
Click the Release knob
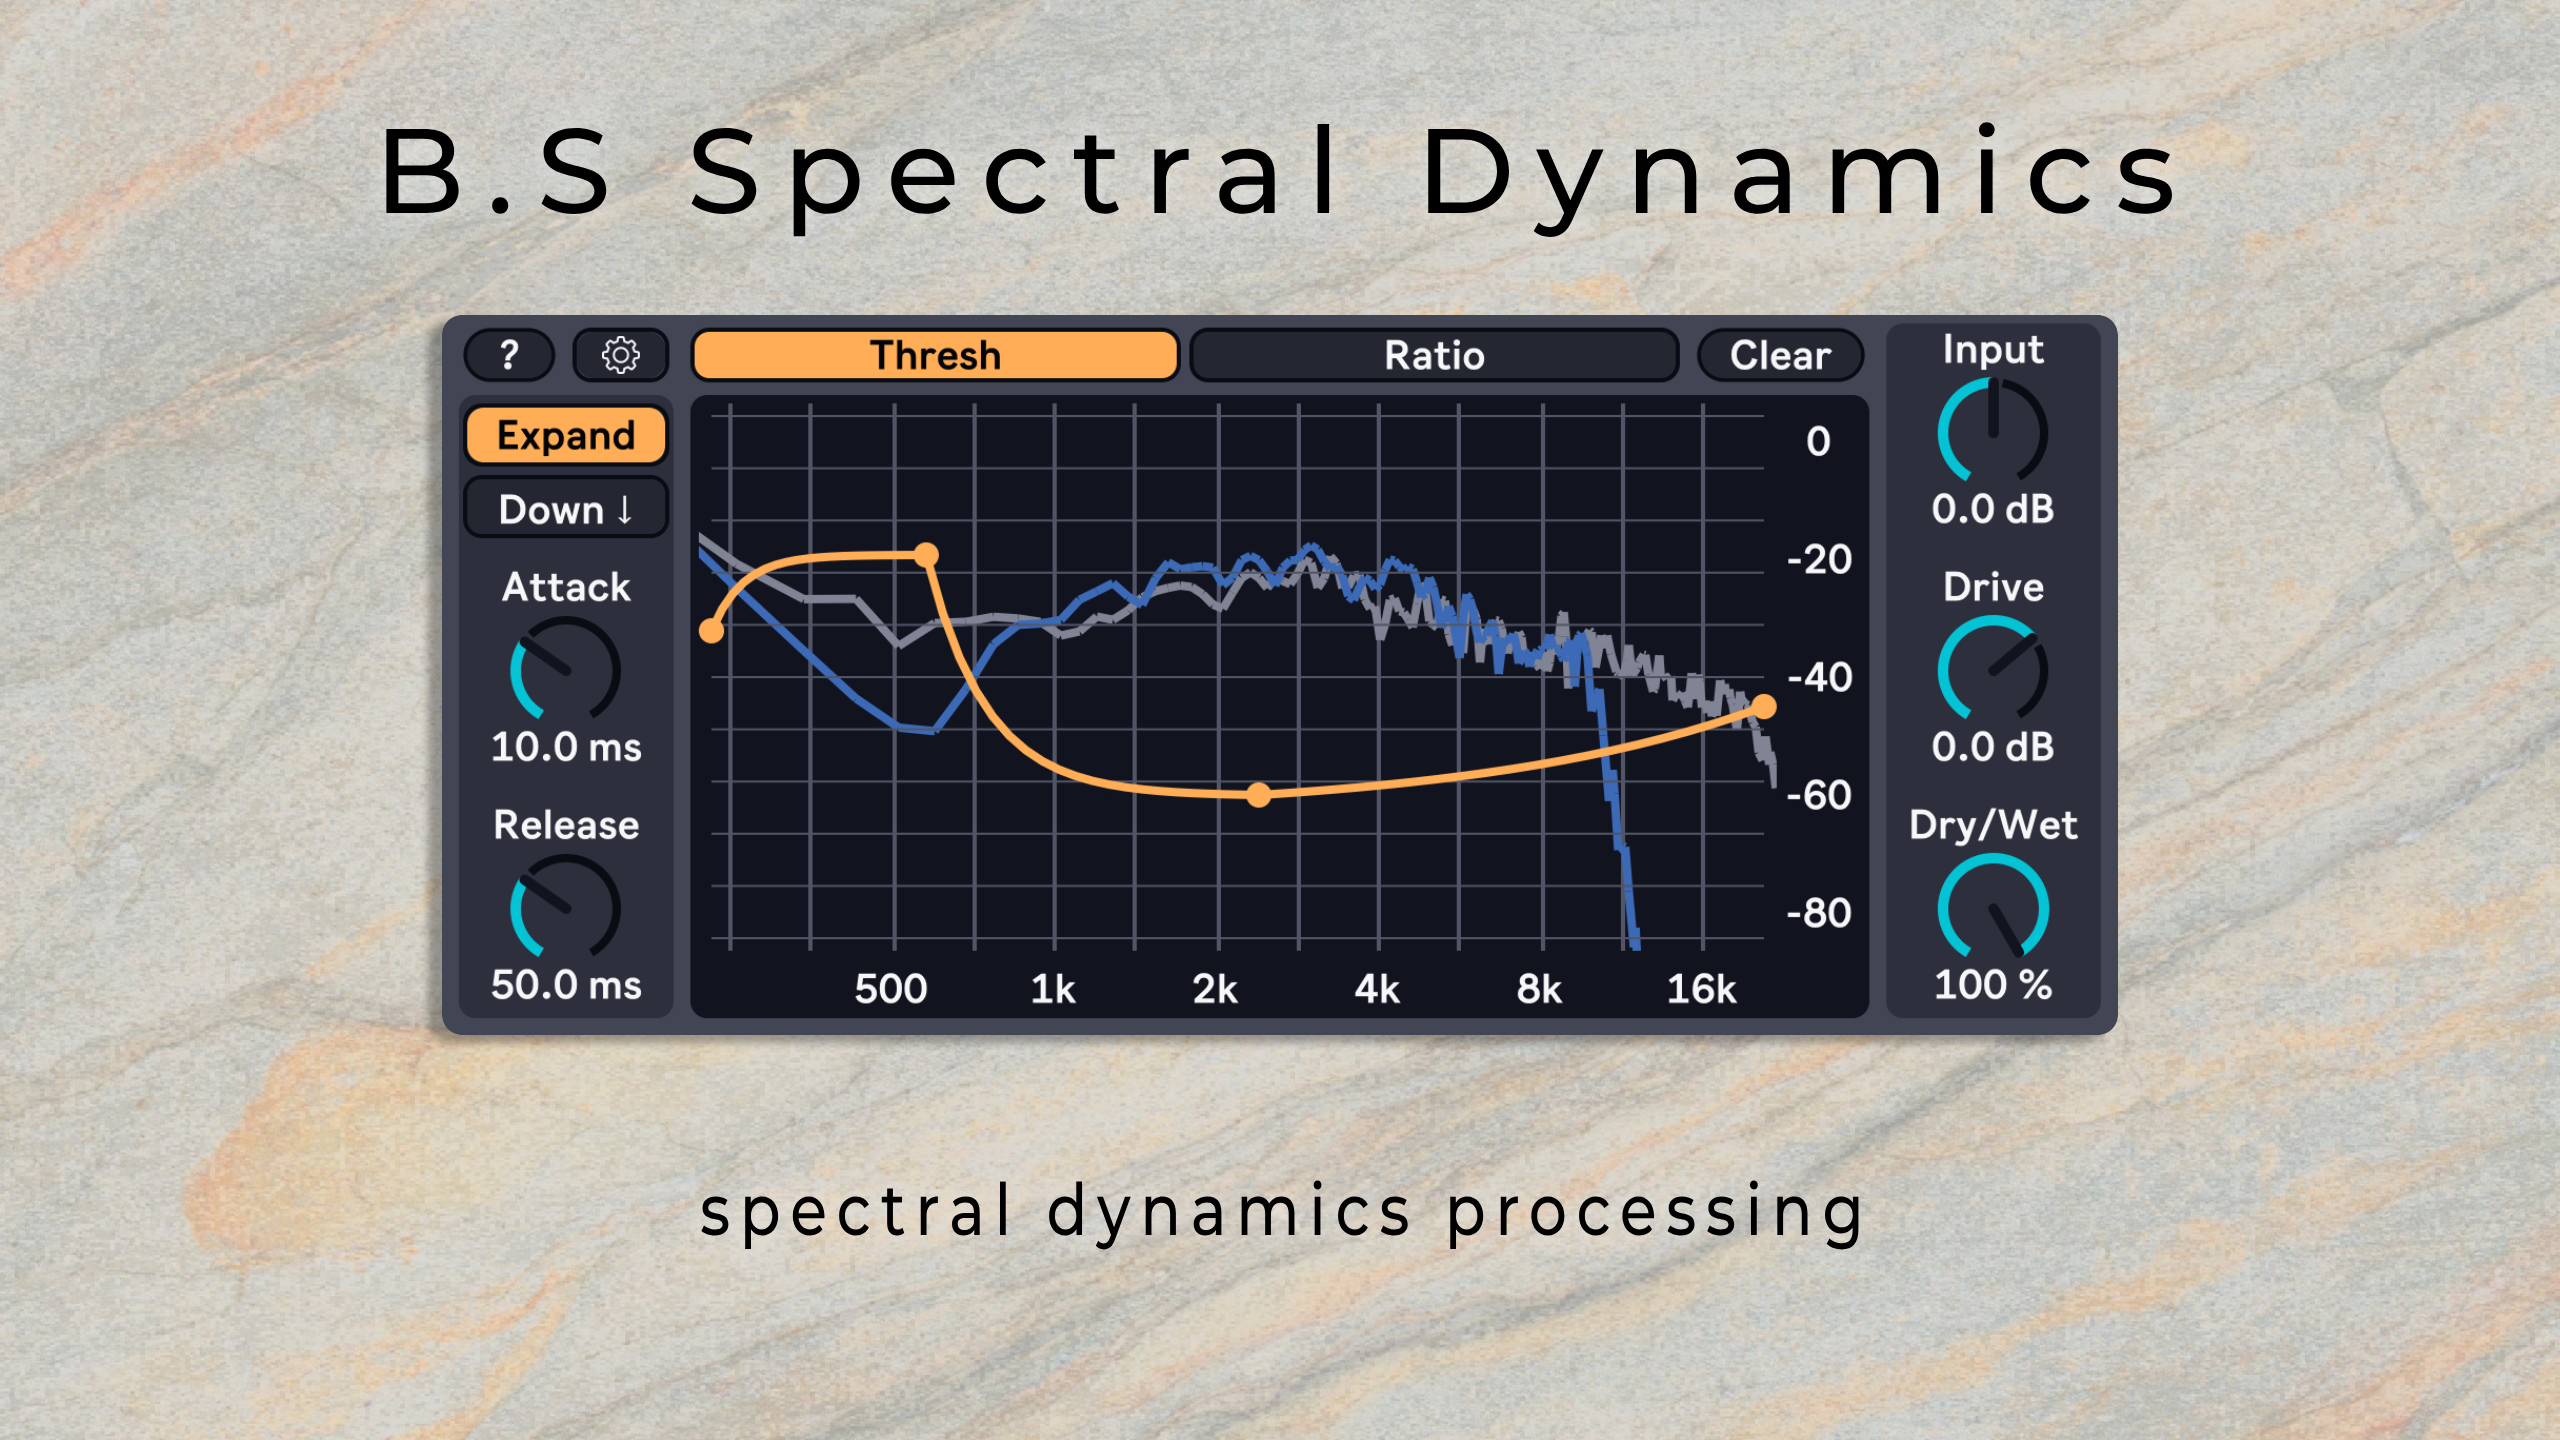click(x=566, y=908)
